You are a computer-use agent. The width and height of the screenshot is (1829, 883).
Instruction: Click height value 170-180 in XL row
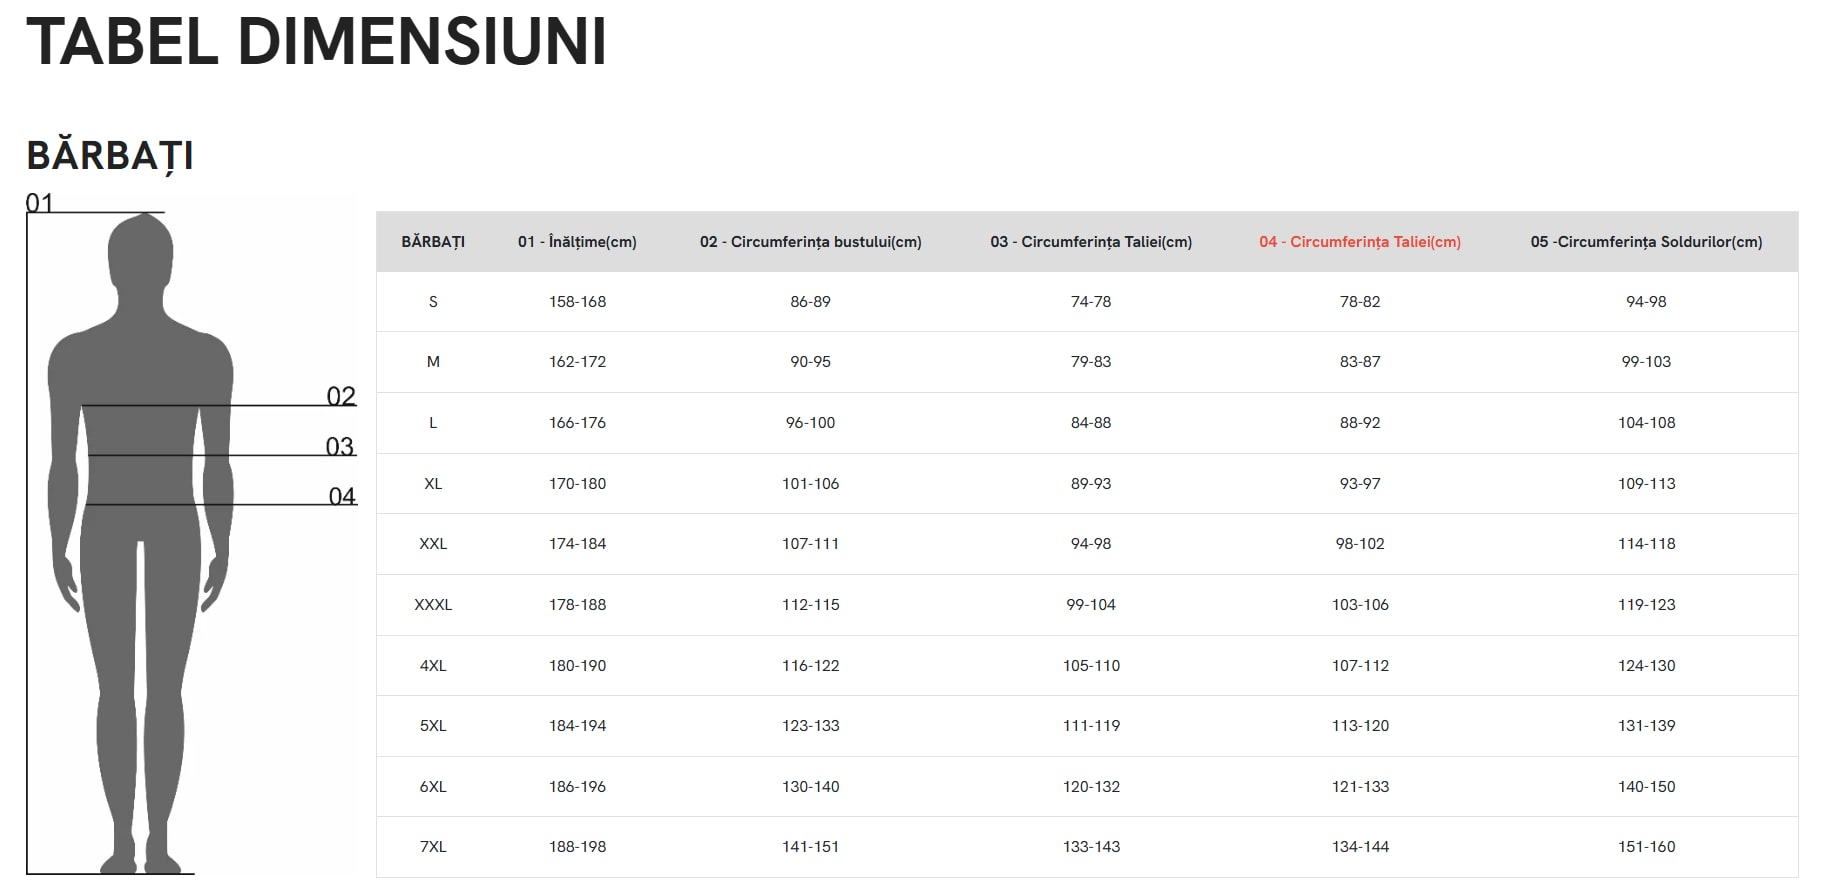click(577, 484)
